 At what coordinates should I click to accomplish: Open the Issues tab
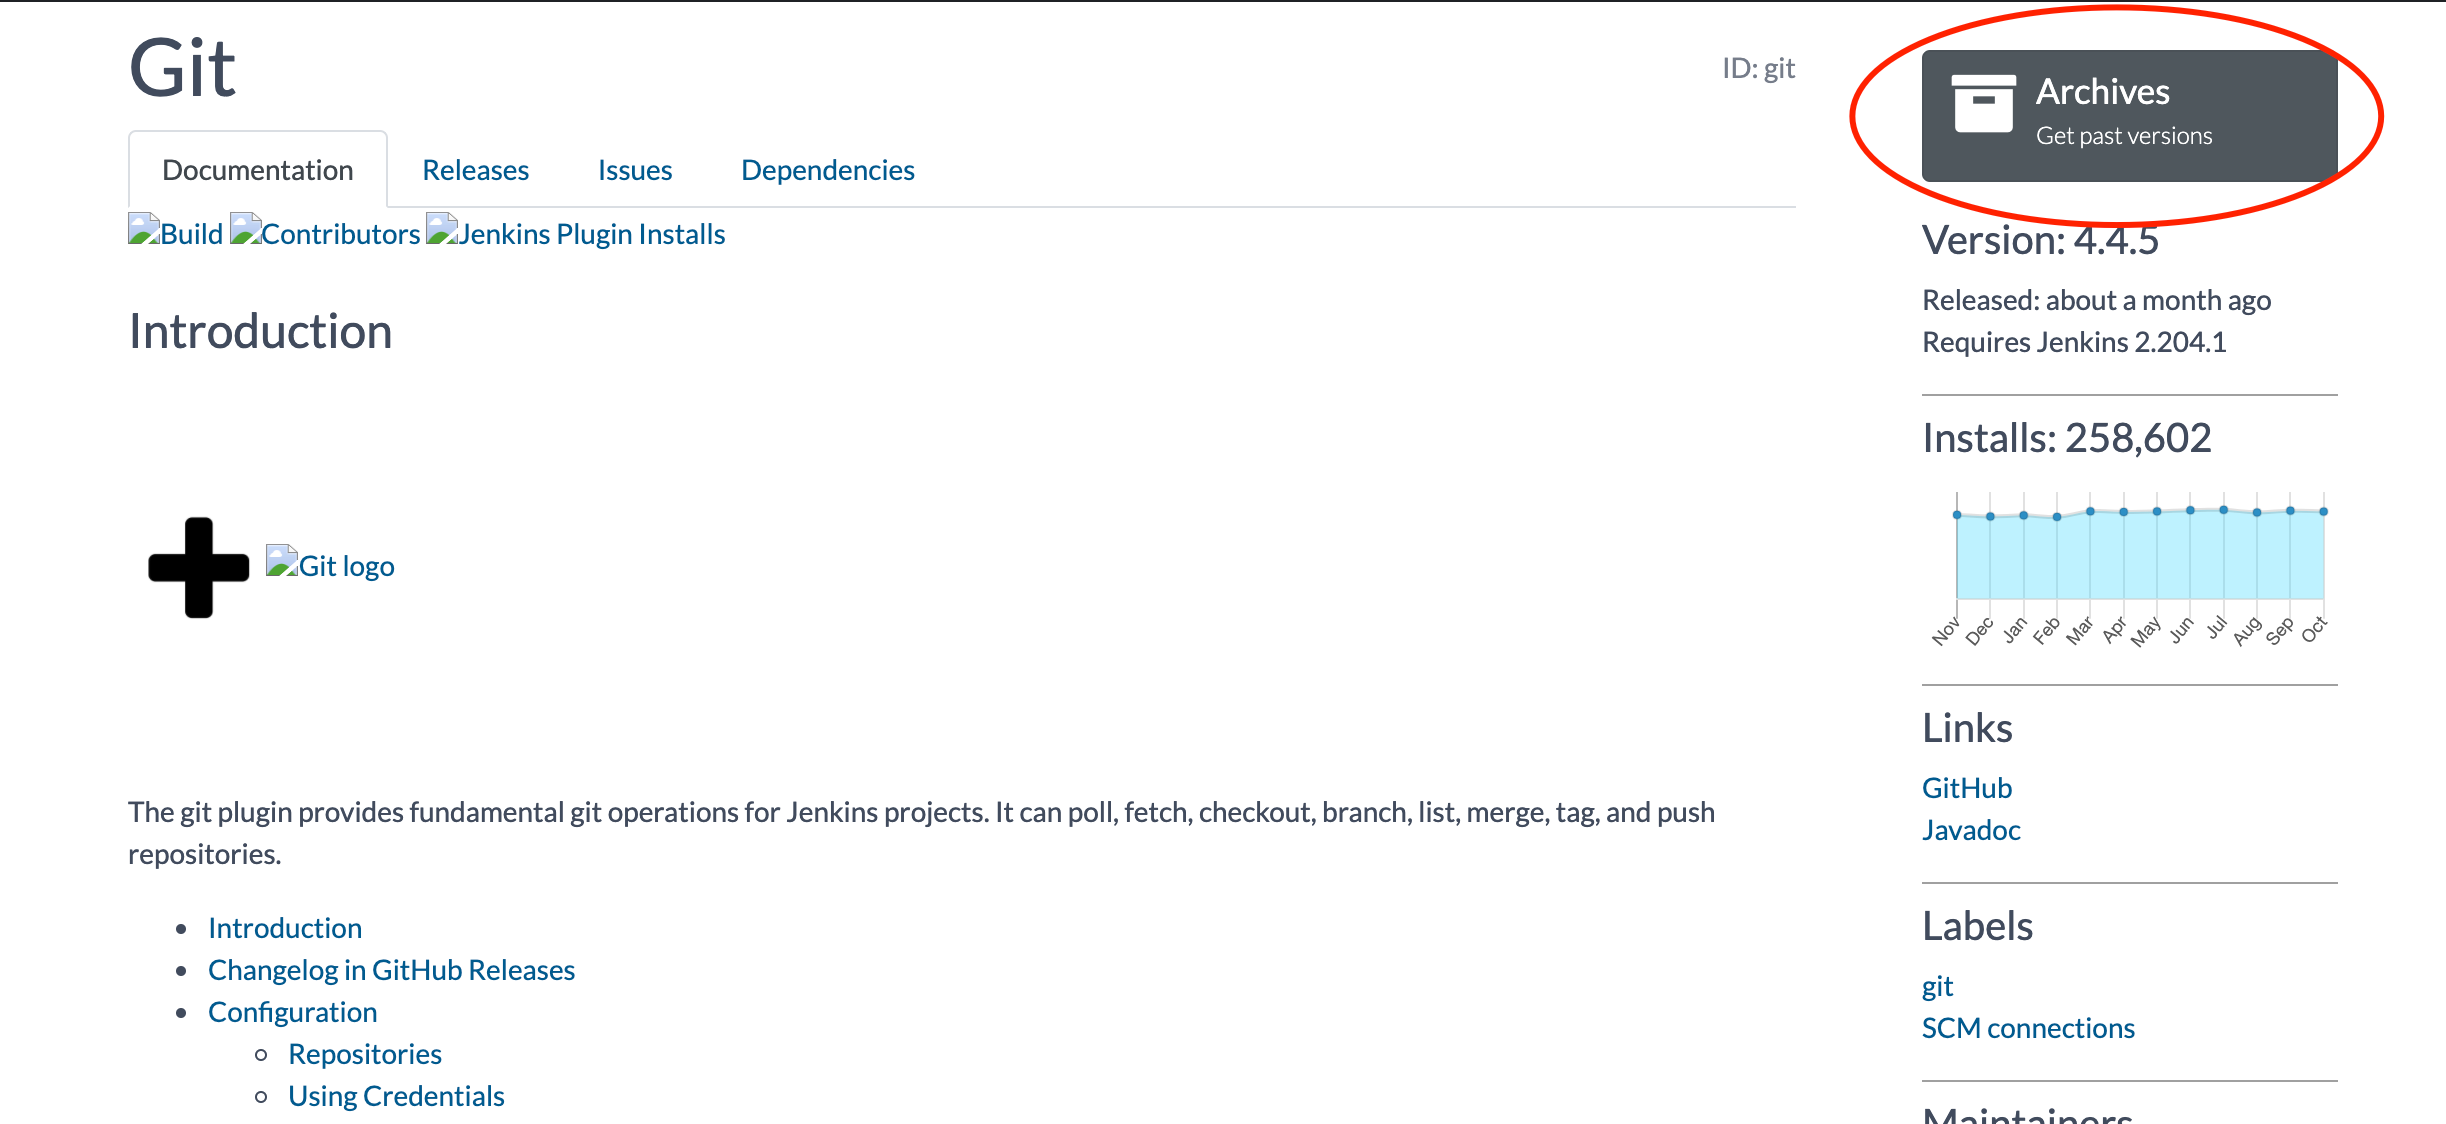click(x=634, y=169)
